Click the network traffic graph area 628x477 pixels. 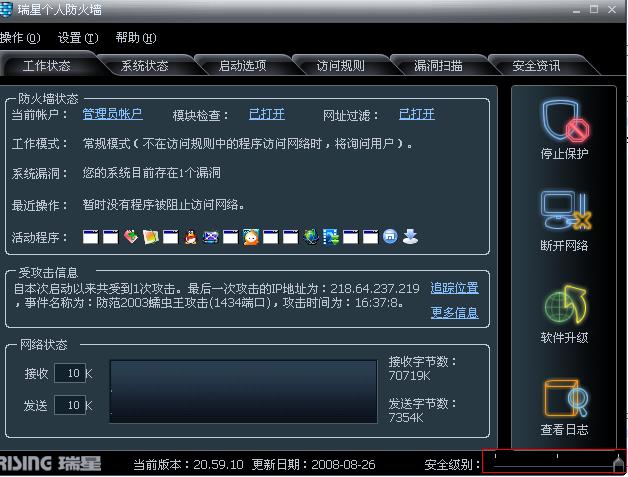pos(244,391)
